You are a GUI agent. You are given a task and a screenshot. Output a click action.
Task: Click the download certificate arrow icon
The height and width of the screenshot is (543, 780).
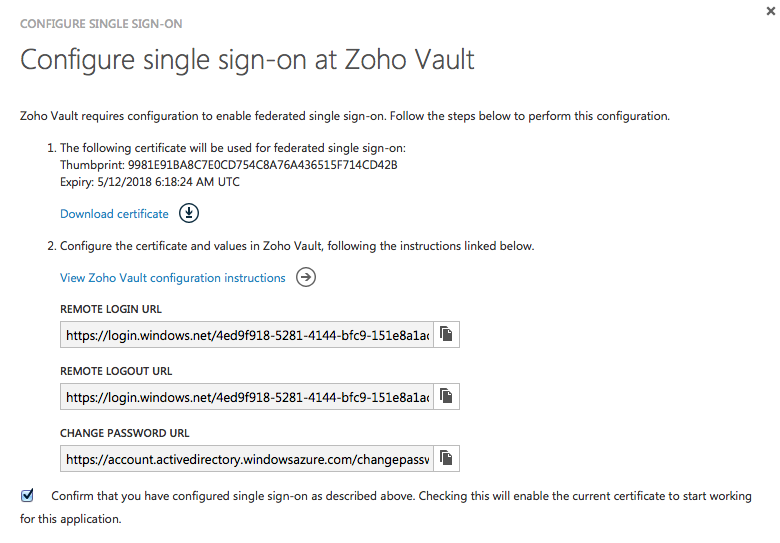click(x=190, y=213)
